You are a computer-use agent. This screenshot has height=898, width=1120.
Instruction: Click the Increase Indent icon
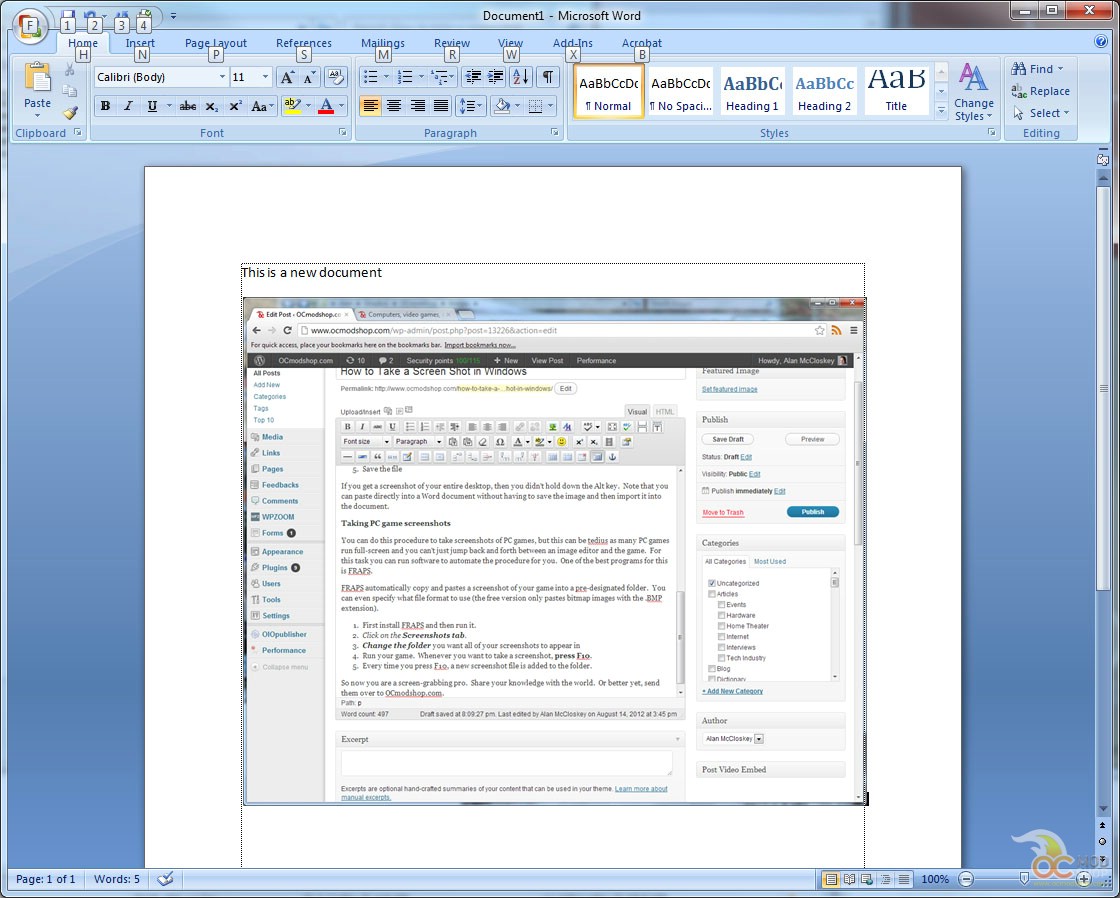tap(496, 77)
